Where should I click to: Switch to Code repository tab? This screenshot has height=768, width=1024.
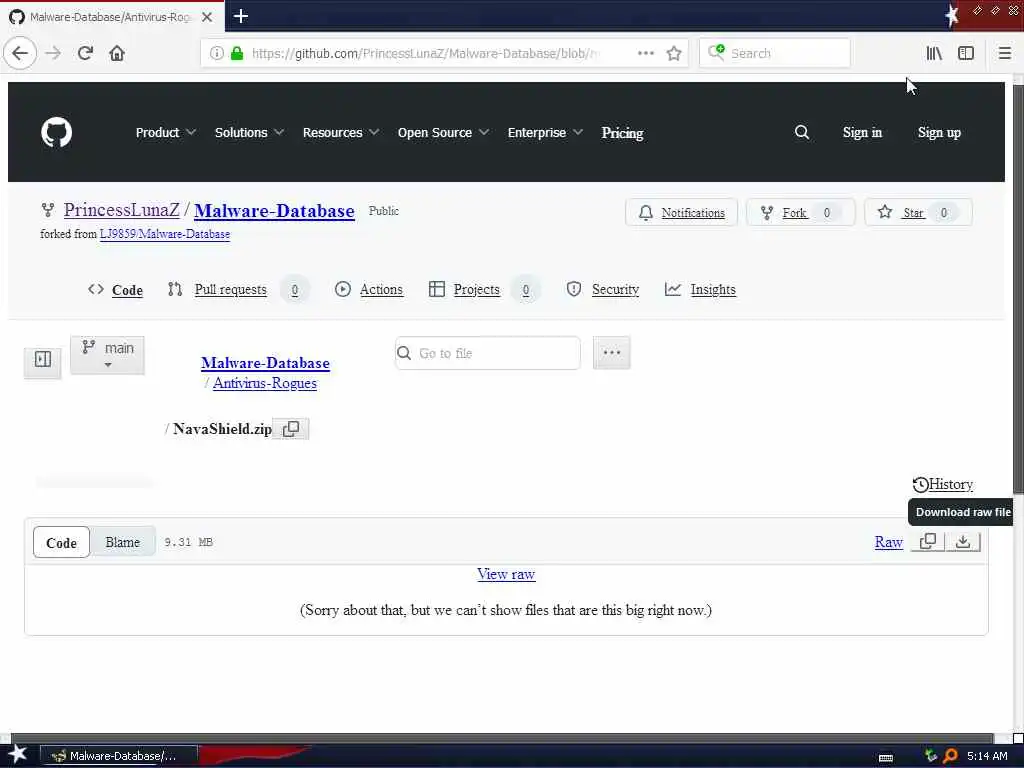(116, 290)
